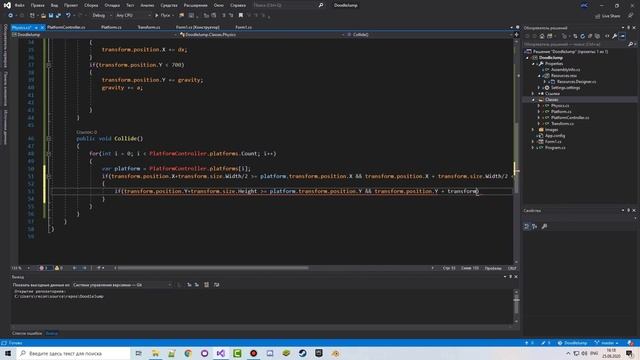This screenshot has height=360, width=640.
Task: Open the Проект menu
Action: tap(71, 5)
